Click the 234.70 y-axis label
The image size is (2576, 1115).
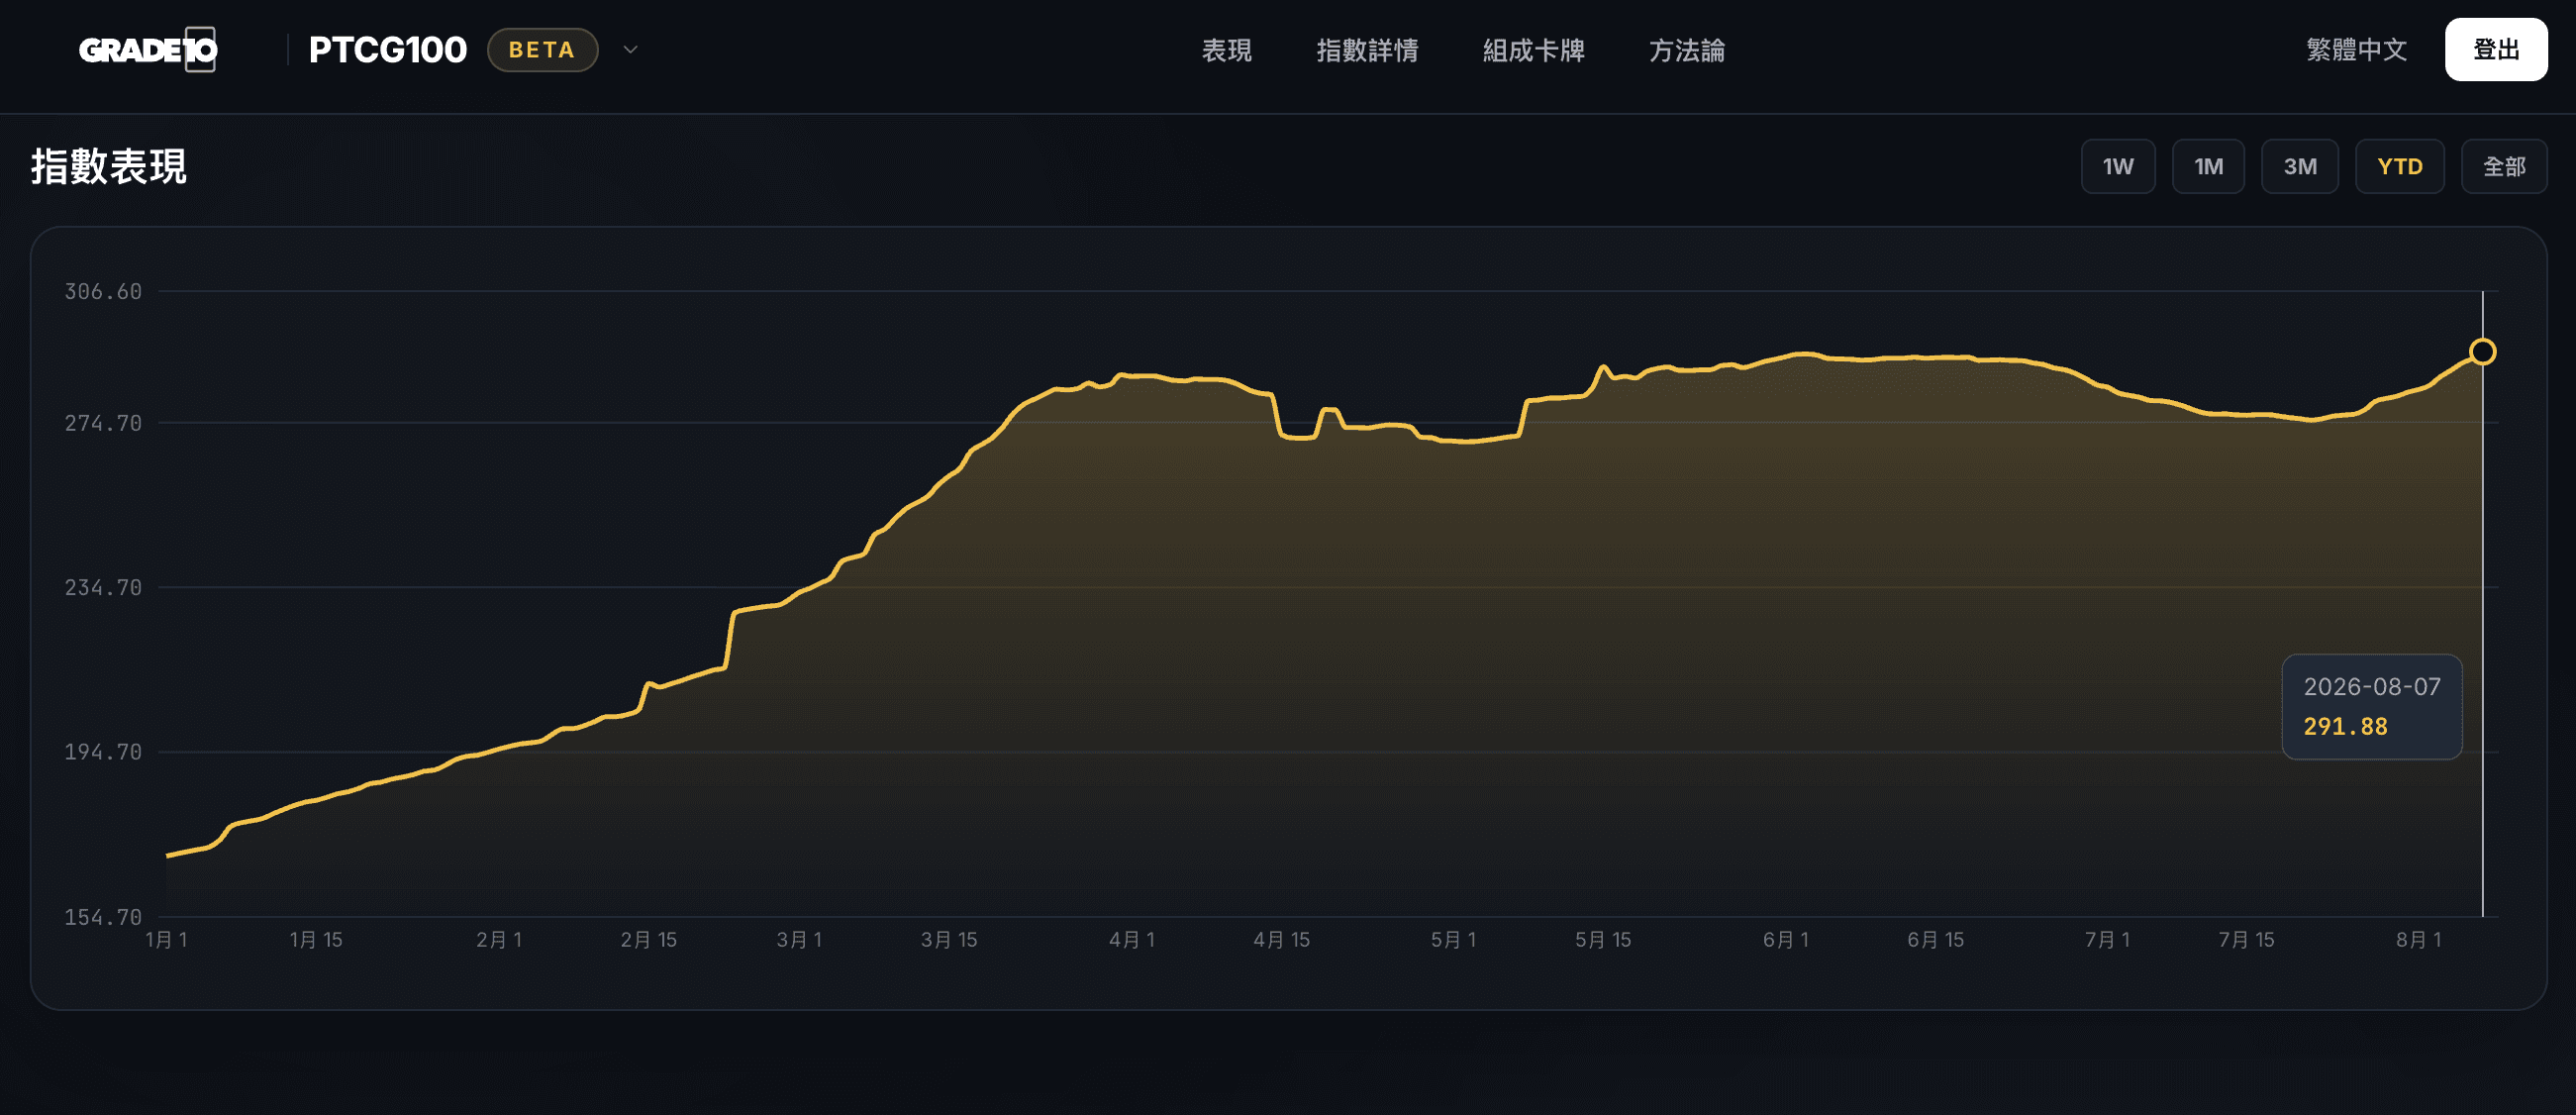click(x=103, y=588)
